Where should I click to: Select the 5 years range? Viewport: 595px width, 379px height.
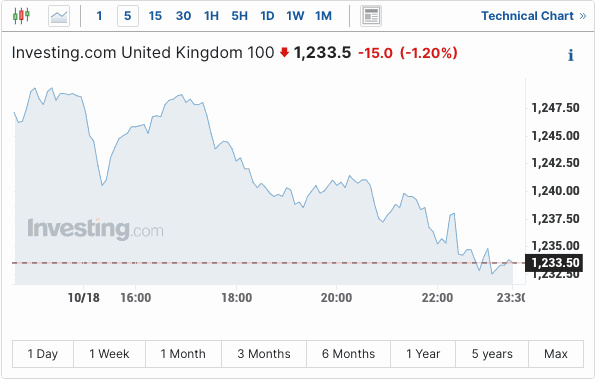[x=492, y=354]
